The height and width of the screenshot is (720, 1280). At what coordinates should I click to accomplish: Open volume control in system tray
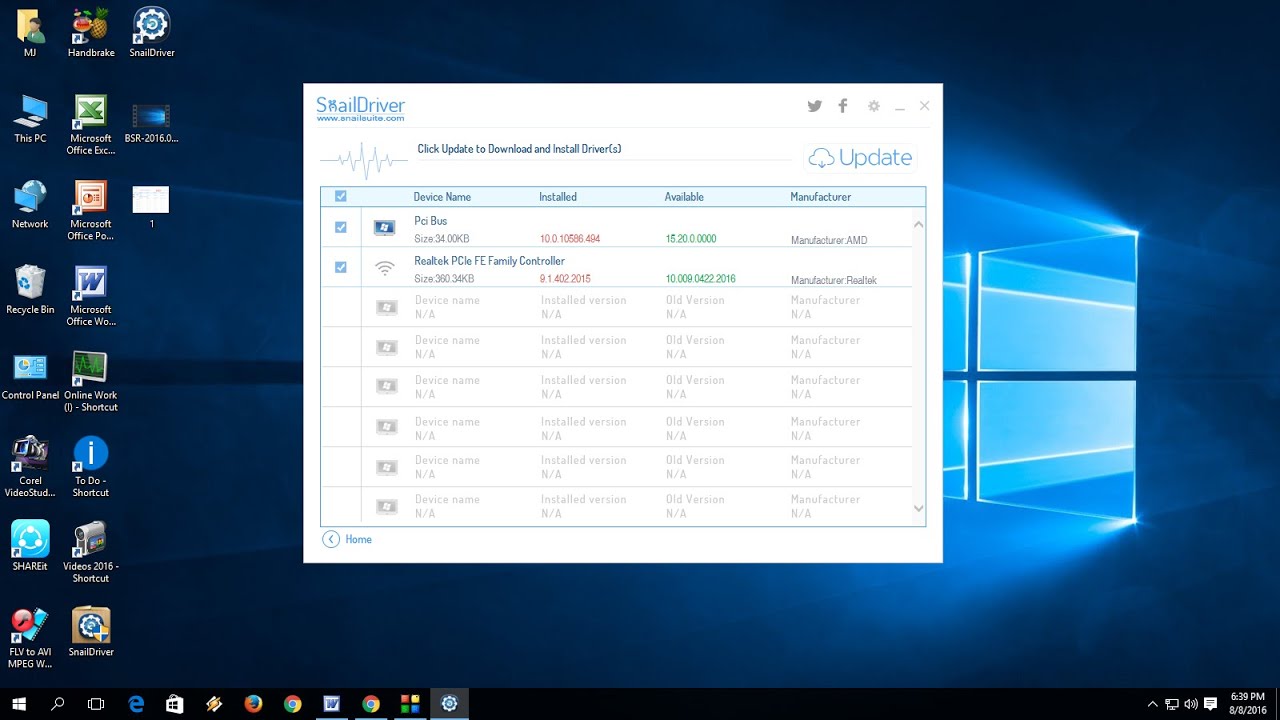(1191, 704)
